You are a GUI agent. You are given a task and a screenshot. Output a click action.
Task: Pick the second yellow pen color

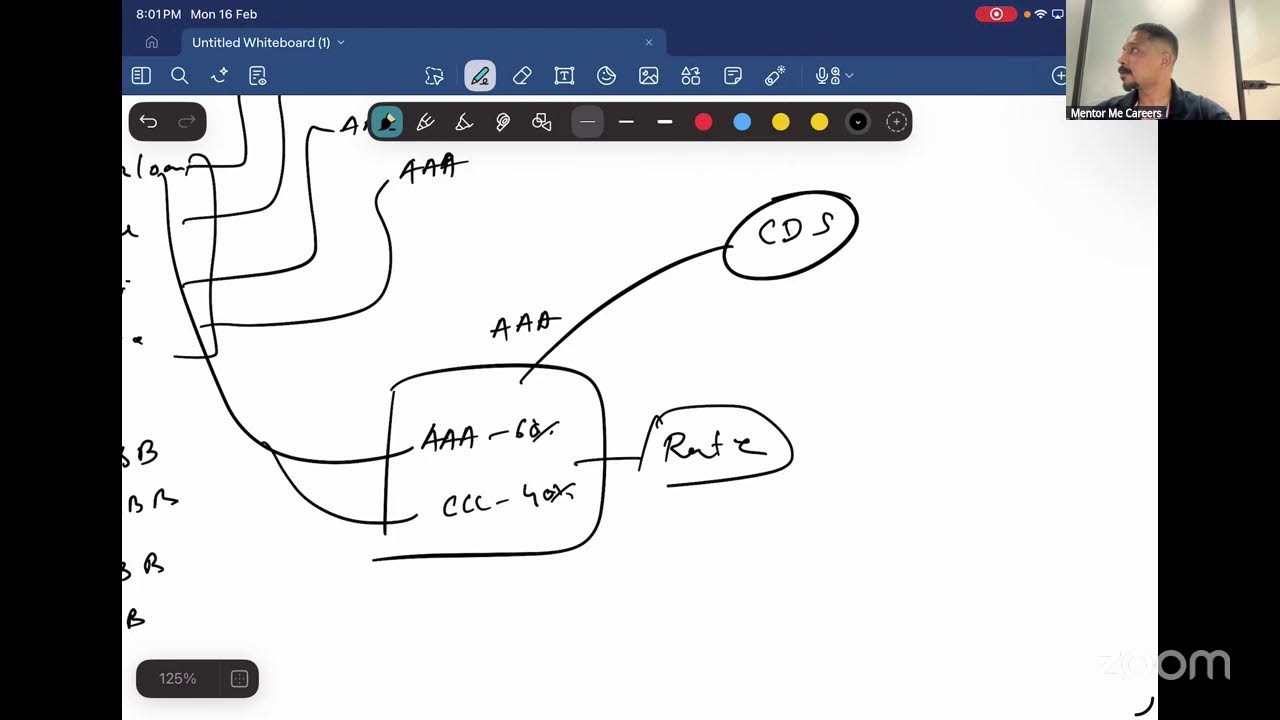pos(819,122)
